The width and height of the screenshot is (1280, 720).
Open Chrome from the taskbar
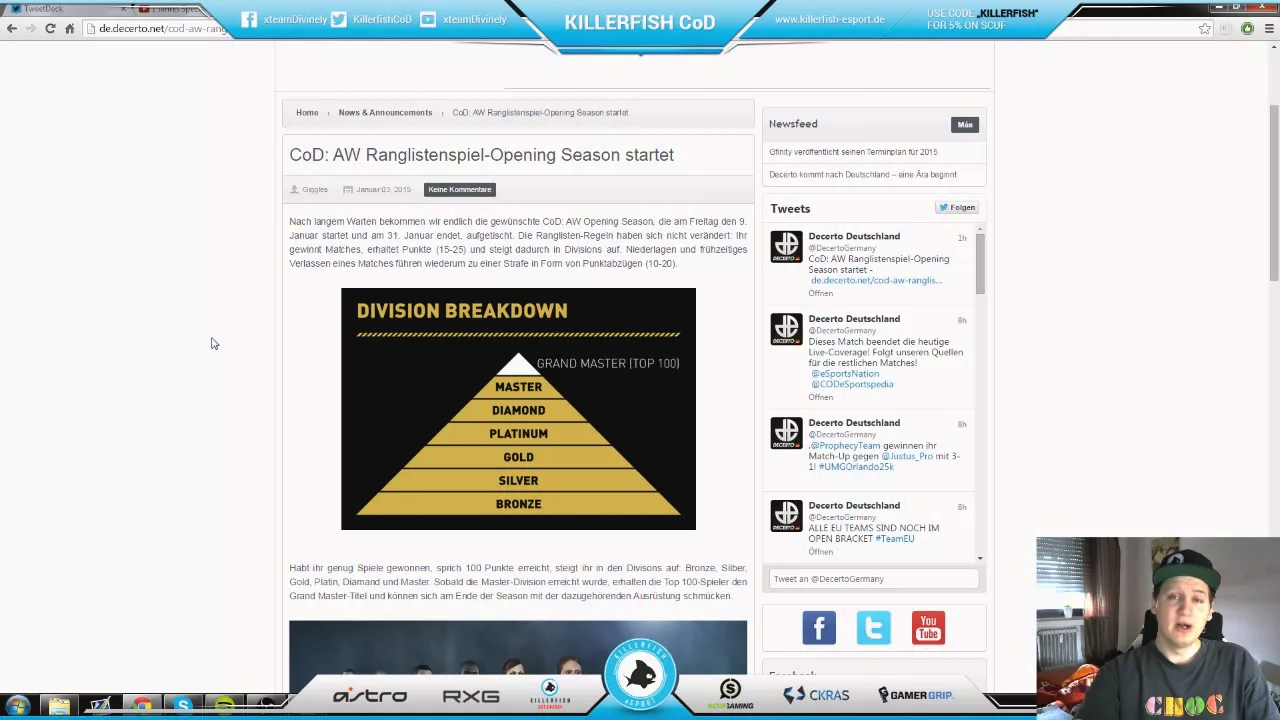(x=142, y=707)
